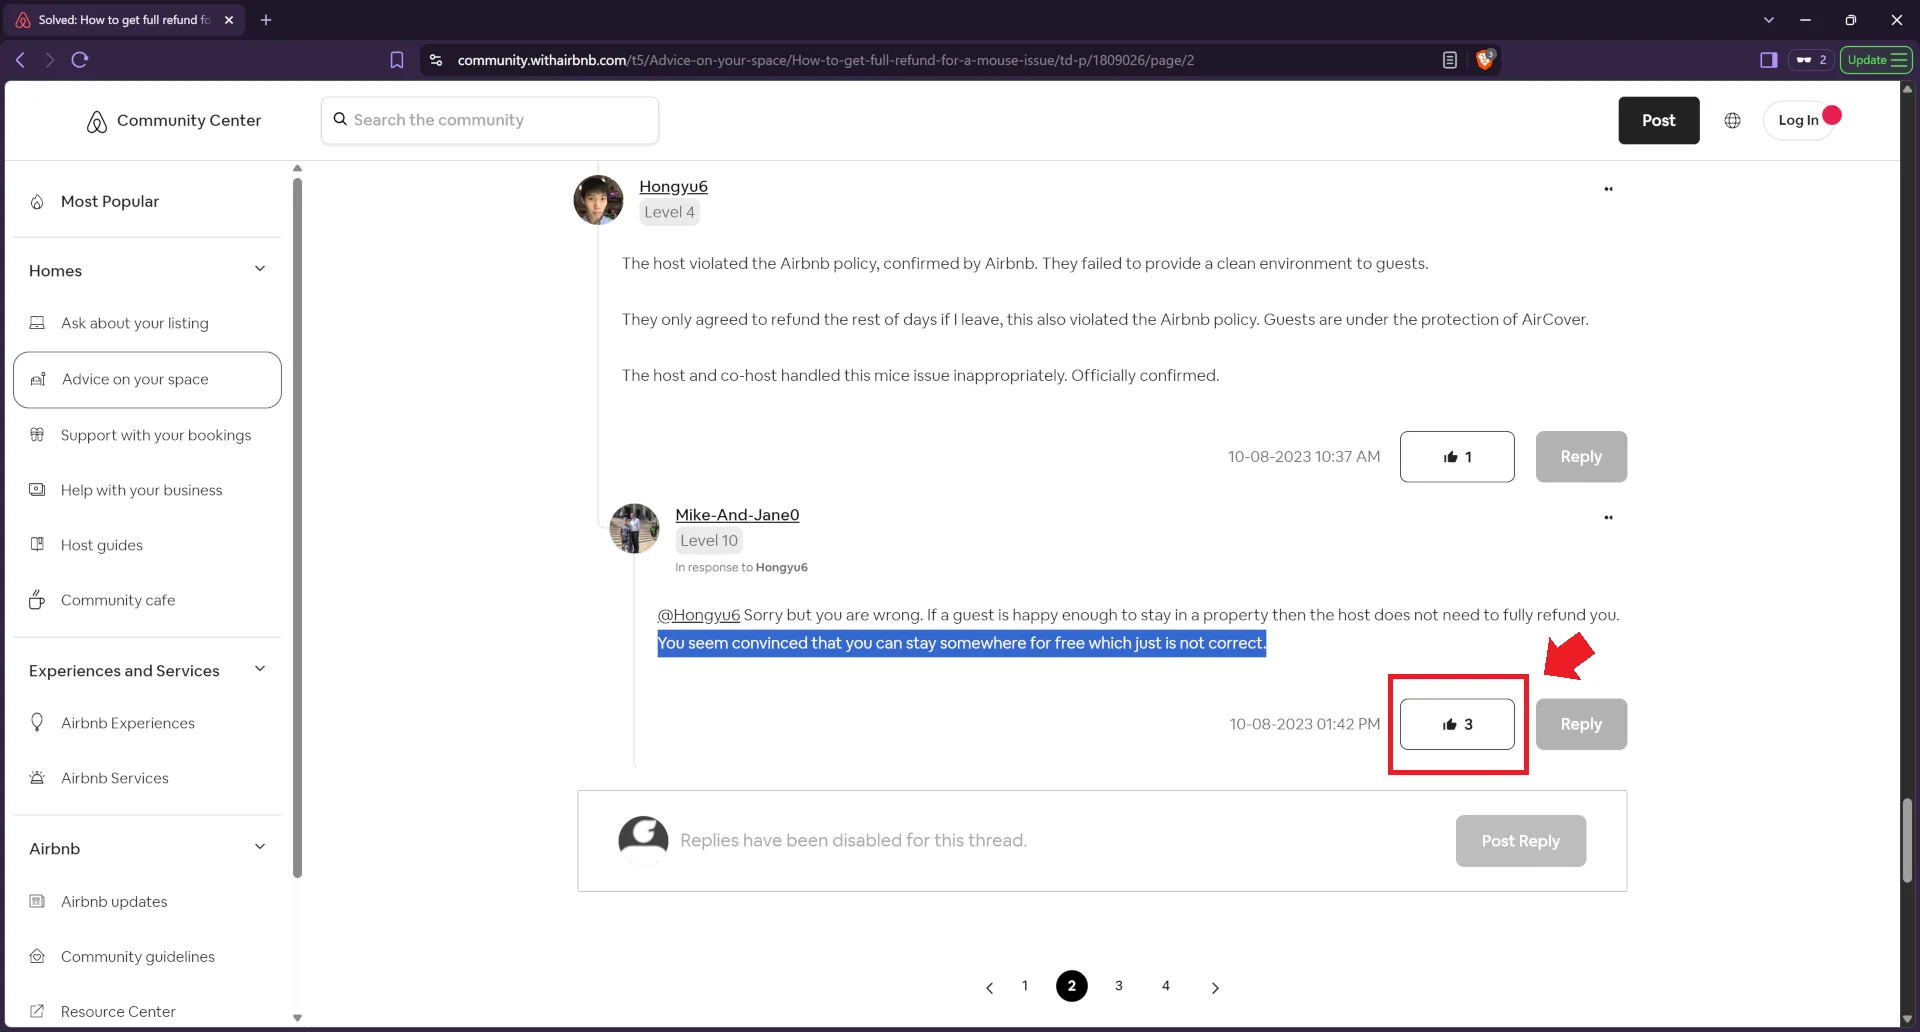Select Support with your bookings
Image resolution: width=1920 pixels, height=1032 pixels.
click(156, 435)
